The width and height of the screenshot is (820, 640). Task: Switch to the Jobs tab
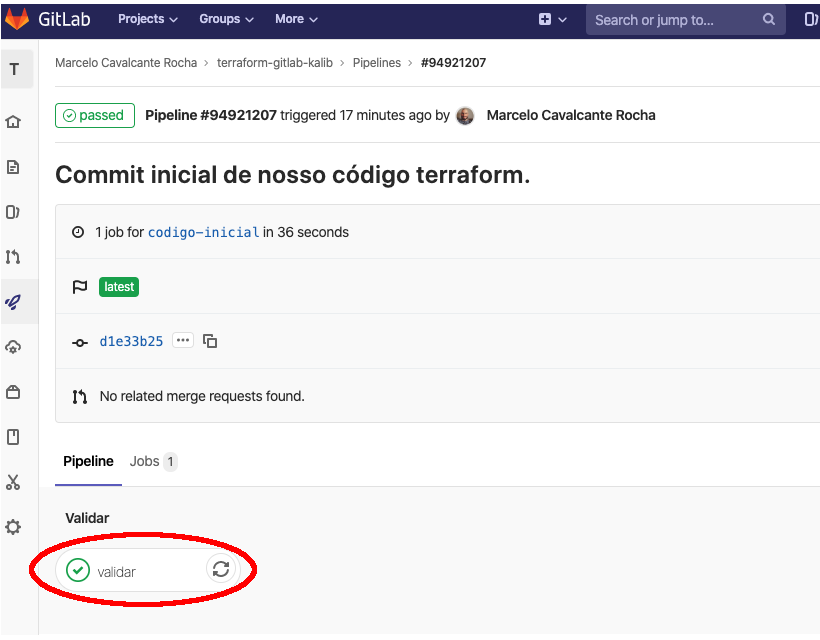coord(146,461)
